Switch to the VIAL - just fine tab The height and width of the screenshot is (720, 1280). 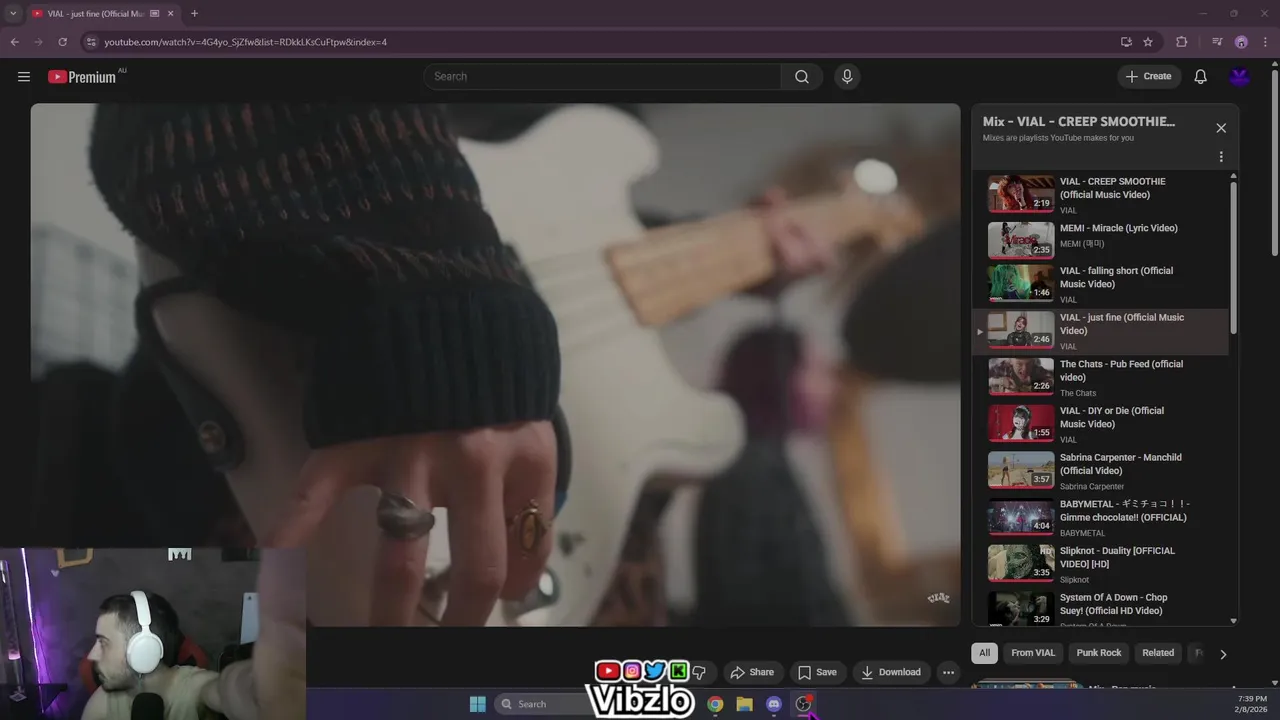[x=95, y=14]
